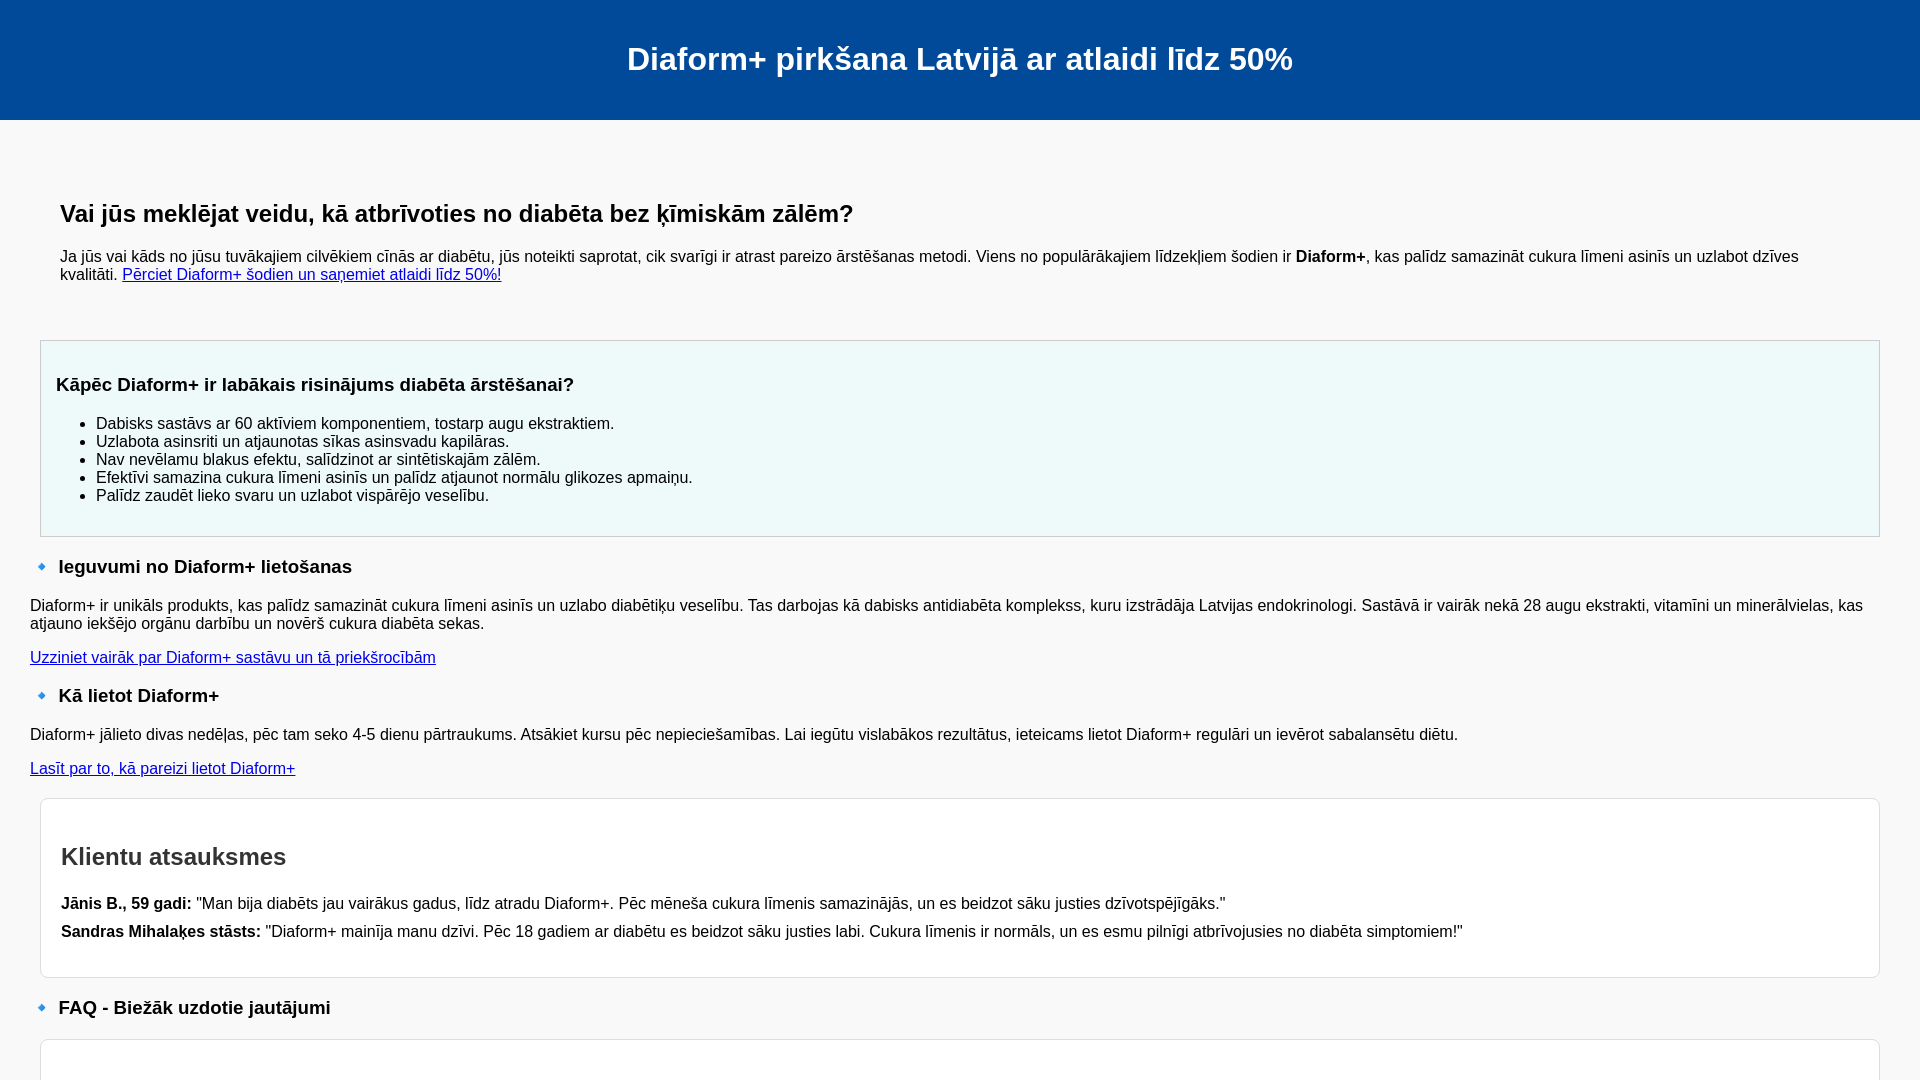Click paragraph starting 'Diaform+ ir unikāls produkts'

[x=946, y=615]
